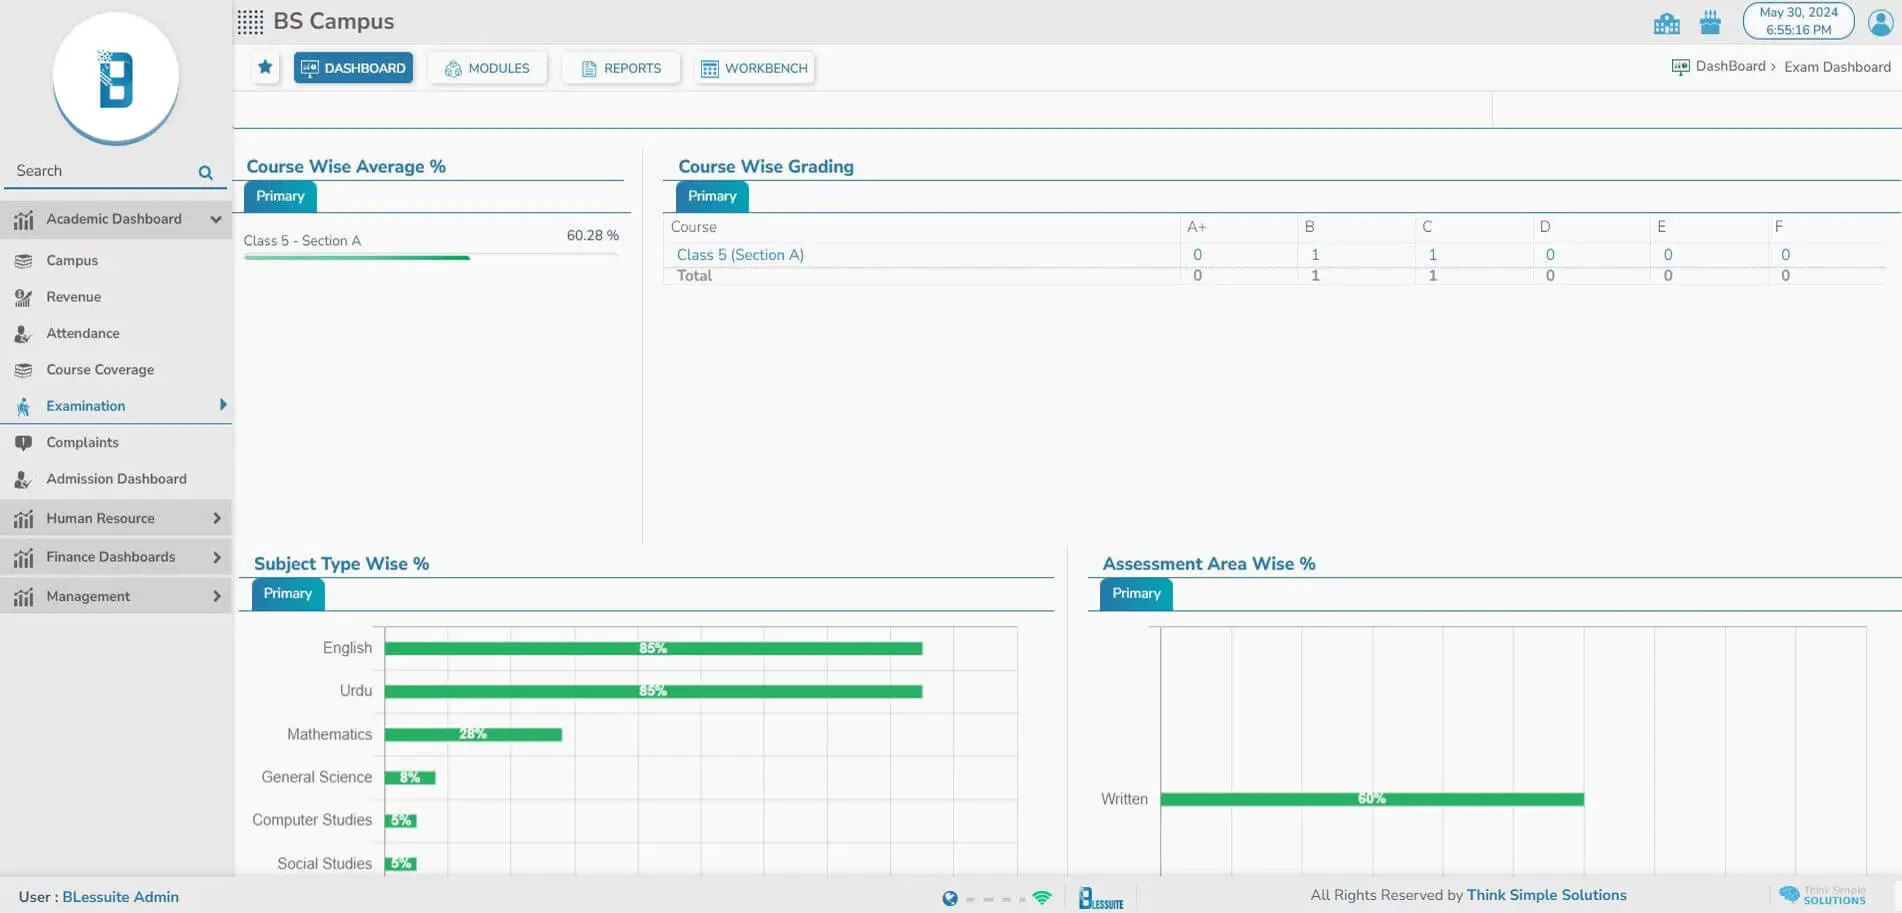The height and width of the screenshot is (913, 1902).
Task: Click the favorites star icon
Action: tap(265, 67)
